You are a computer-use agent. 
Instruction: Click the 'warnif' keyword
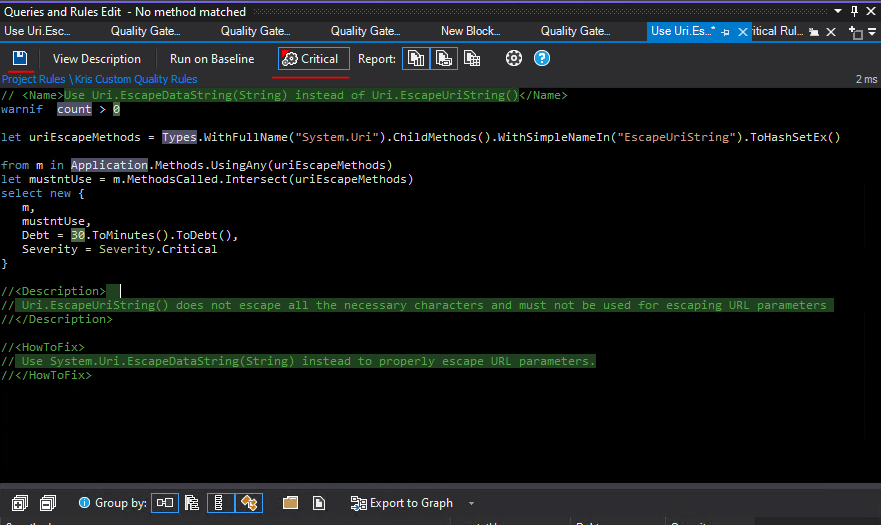tap(22, 109)
